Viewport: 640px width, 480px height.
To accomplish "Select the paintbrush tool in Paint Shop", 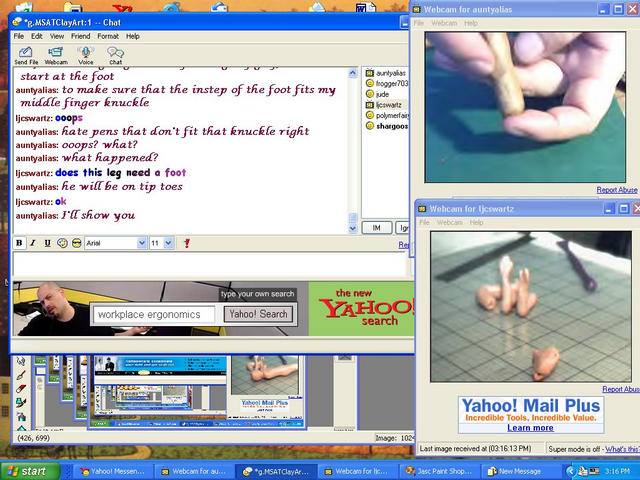I will coord(21,375).
